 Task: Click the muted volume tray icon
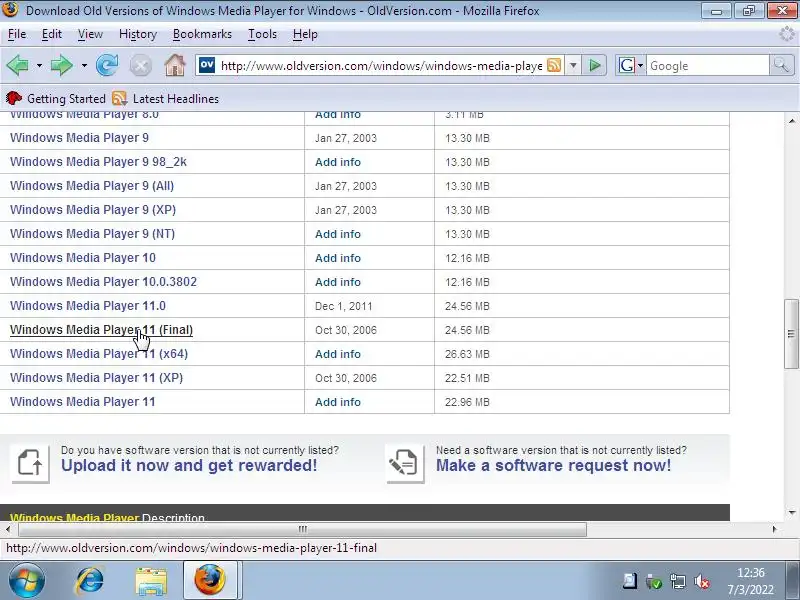703,581
